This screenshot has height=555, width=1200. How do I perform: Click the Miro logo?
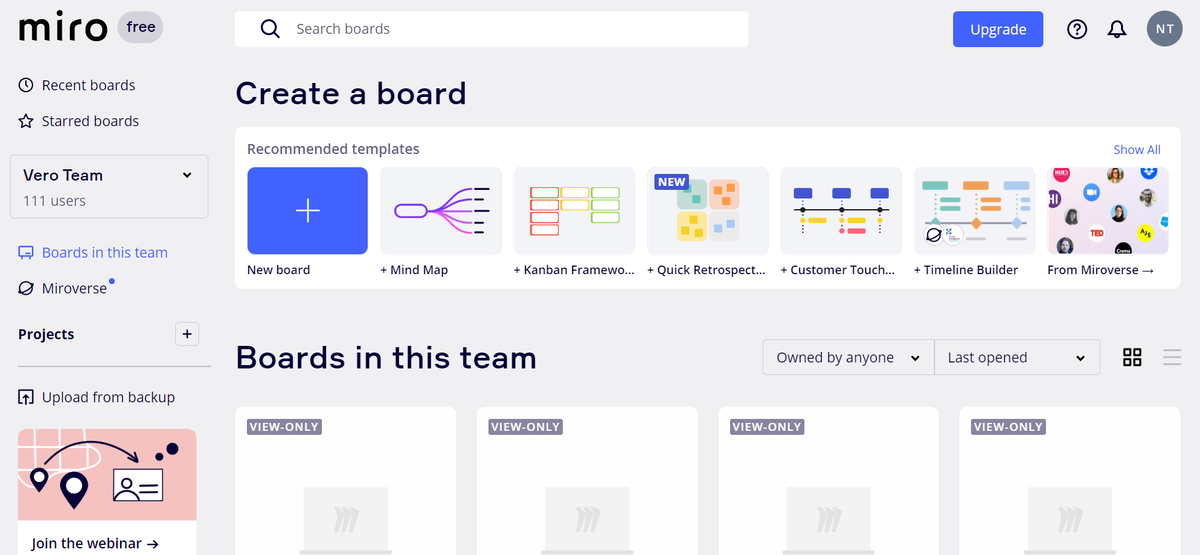[x=62, y=28]
